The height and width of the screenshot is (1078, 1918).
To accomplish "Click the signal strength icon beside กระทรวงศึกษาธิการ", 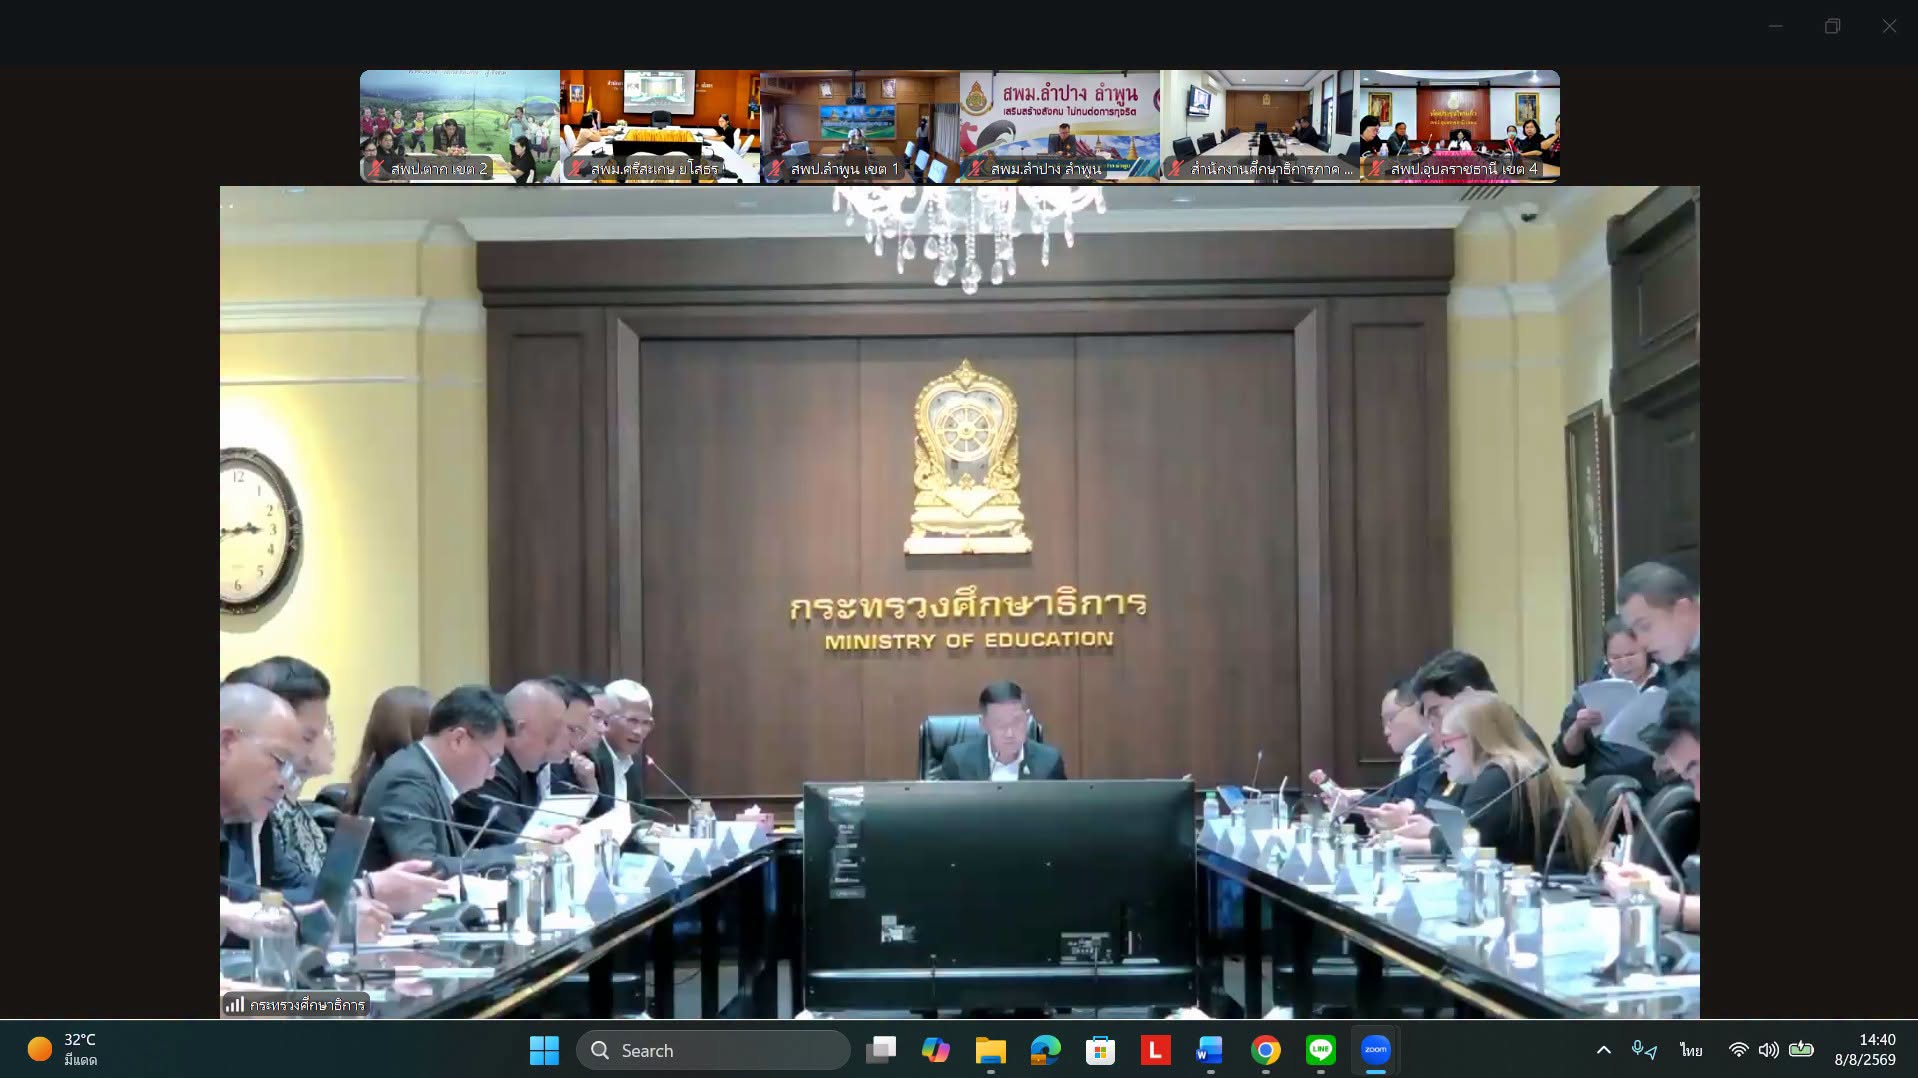I will (235, 1005).
